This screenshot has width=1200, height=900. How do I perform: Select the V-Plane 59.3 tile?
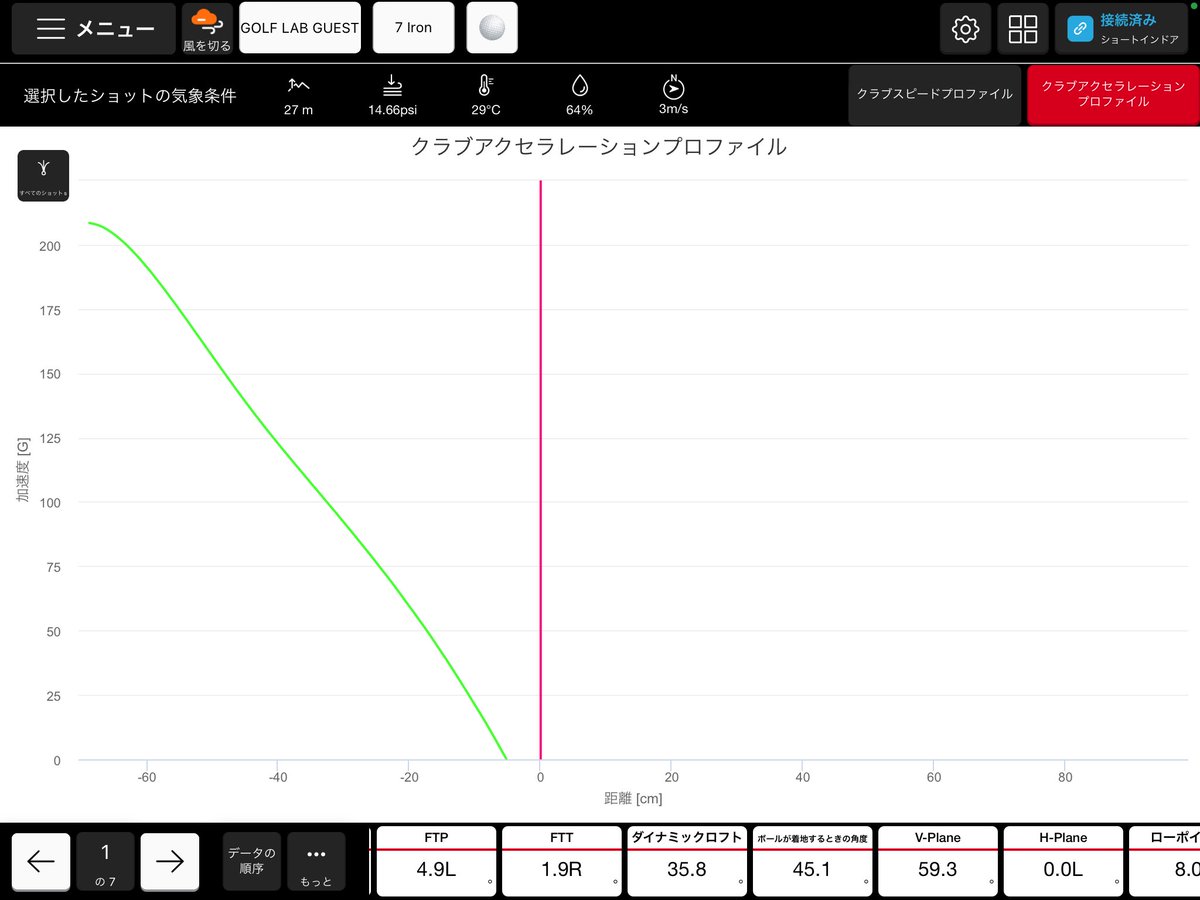pyautogui.click(x=938, y=861)
